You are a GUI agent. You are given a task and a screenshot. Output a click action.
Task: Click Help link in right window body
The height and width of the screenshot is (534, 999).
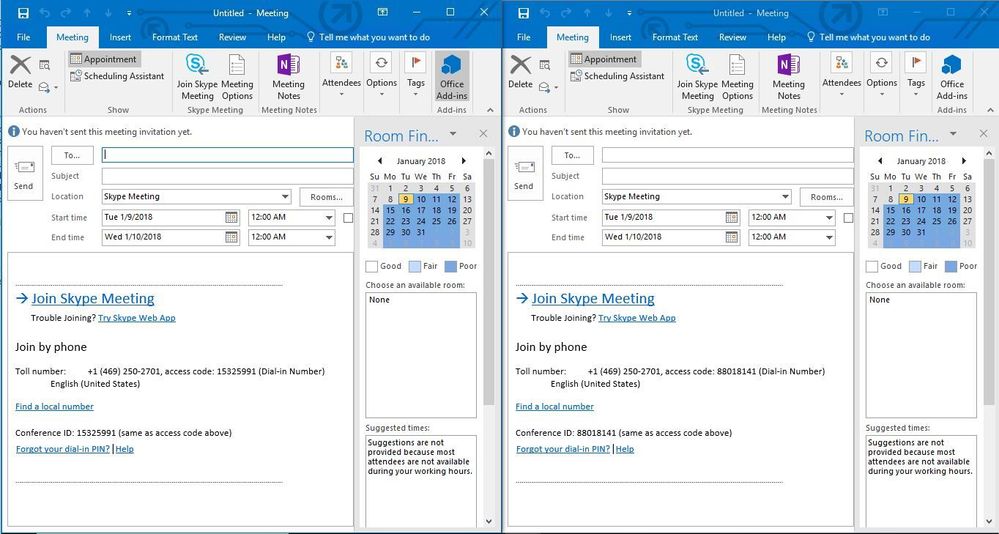click(624, 449)
